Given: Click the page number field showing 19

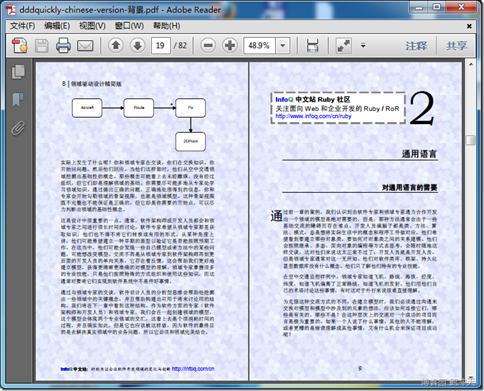Looking at the screenshot, I should (x=161, y=45).
